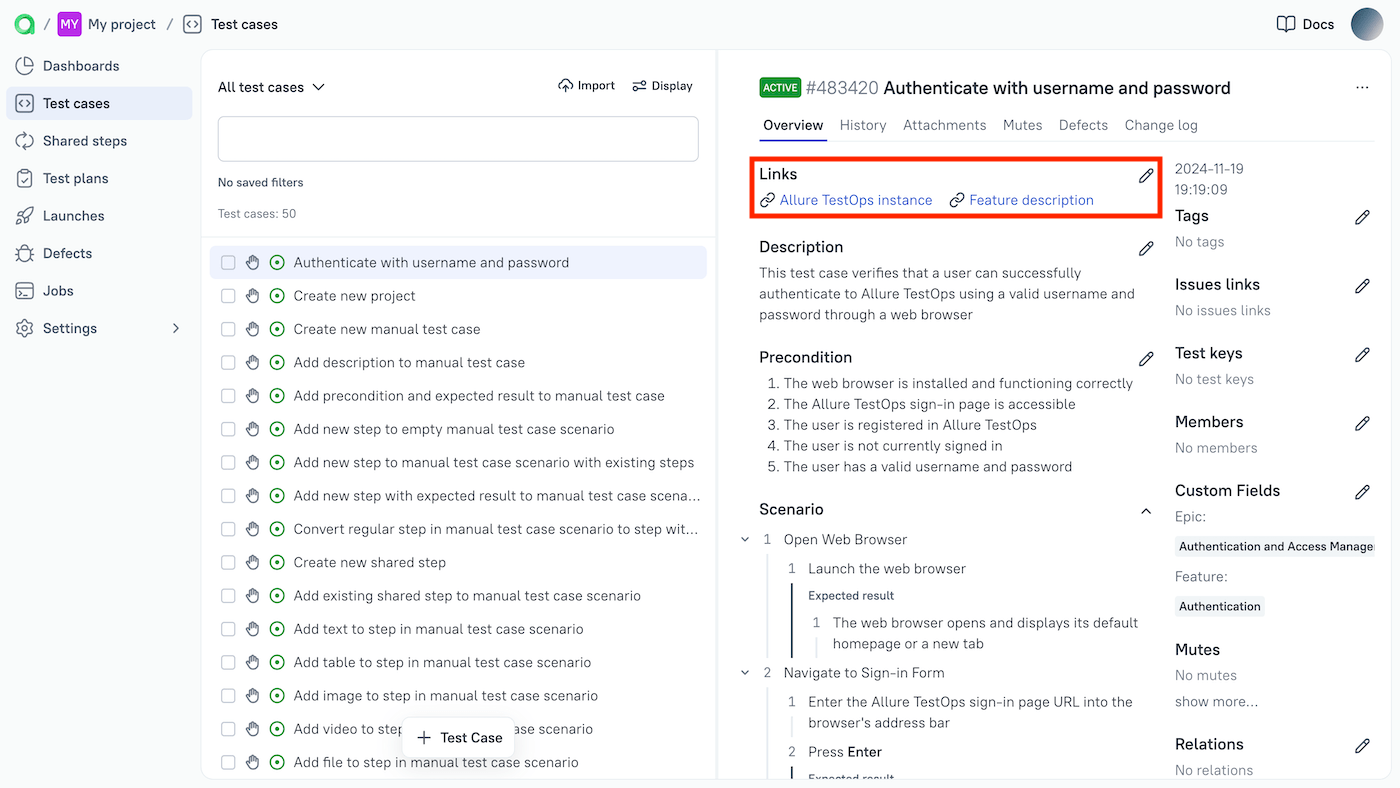Viewport: 1400px width, 788px height.
Task: Collapse the 'Open Web Browser' scenario step
Action: point(744,539)
